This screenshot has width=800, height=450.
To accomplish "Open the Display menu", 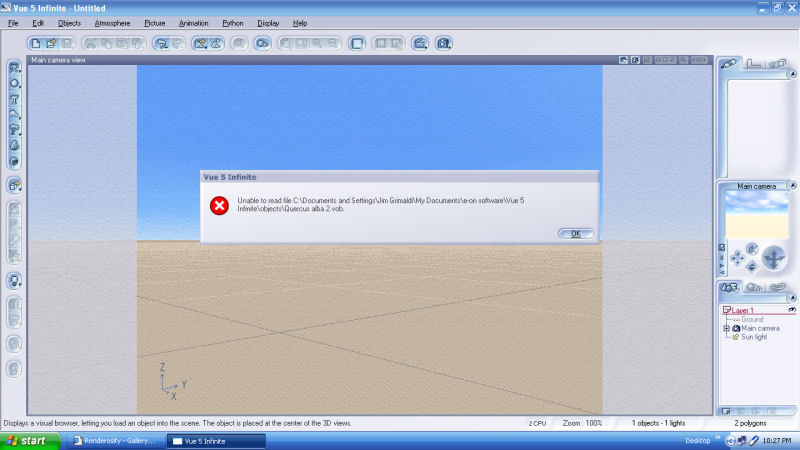I will click(268, 23).
